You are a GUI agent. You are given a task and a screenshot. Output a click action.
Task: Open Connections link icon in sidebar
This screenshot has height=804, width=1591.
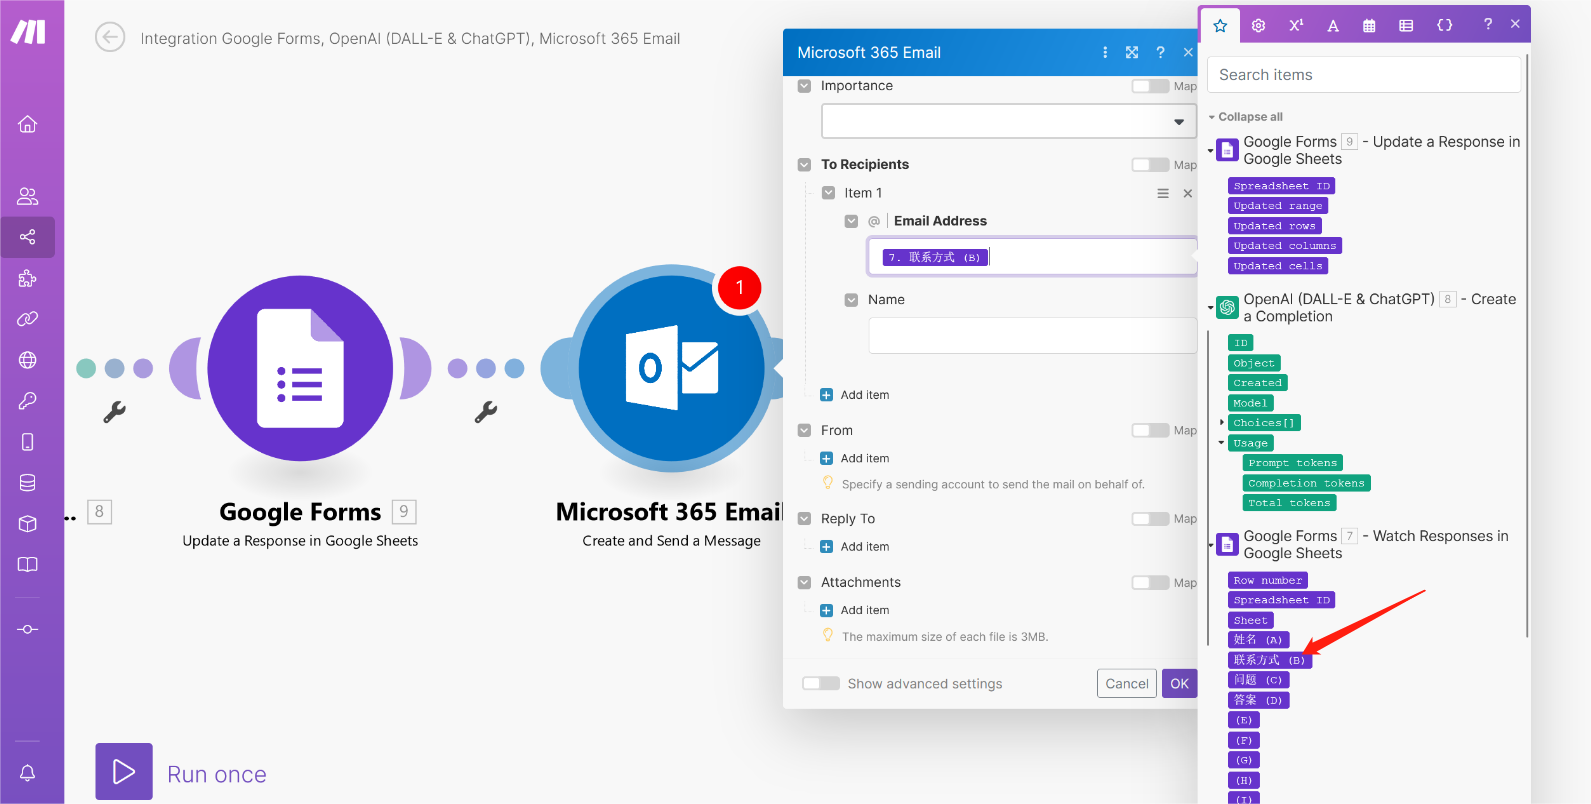(28, 319)
